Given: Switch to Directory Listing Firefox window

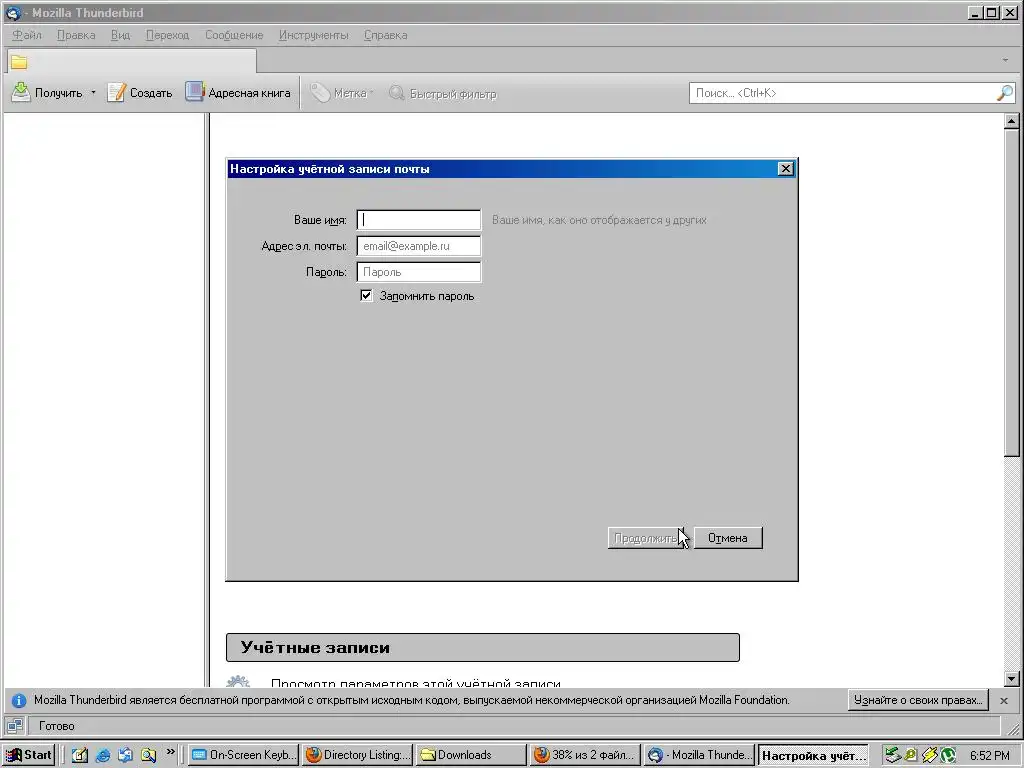Looking at the screenshot, I should [x=358, y=755].
